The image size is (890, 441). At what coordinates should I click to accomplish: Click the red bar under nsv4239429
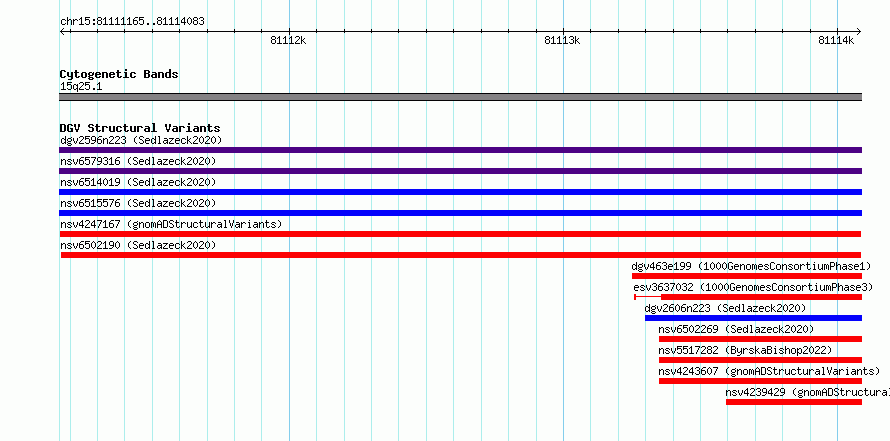tap(794, 402)
